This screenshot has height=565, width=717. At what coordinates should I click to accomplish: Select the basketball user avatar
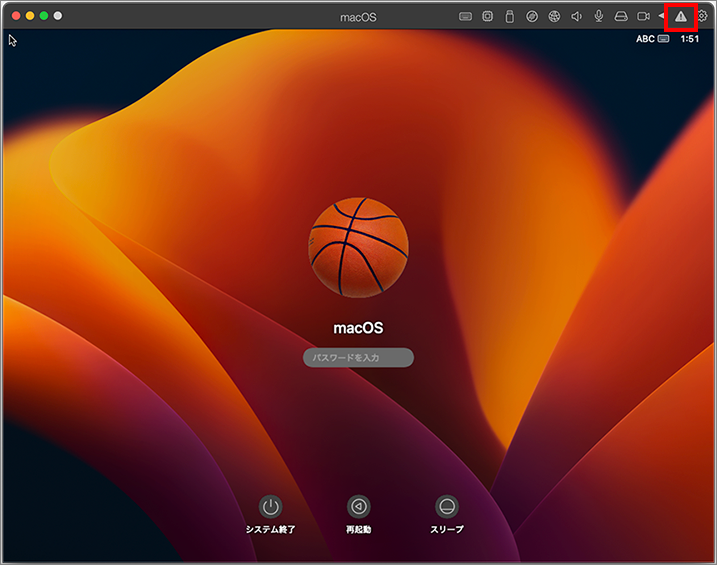pyautogui.click(x=358, y=248)
